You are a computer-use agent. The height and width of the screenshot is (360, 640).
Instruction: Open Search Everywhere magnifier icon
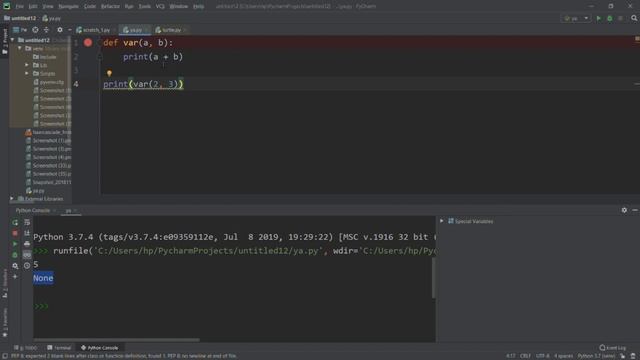click(634, 18)
